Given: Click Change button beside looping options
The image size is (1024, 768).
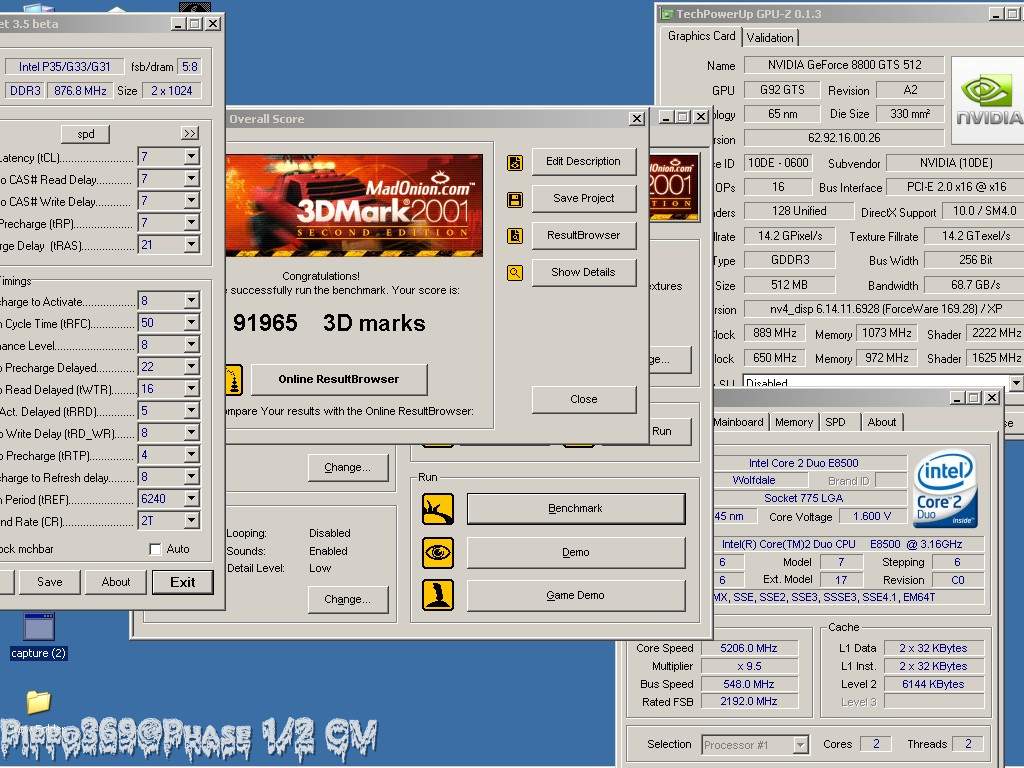Looking at the screenshot, I should click(347, 600).
